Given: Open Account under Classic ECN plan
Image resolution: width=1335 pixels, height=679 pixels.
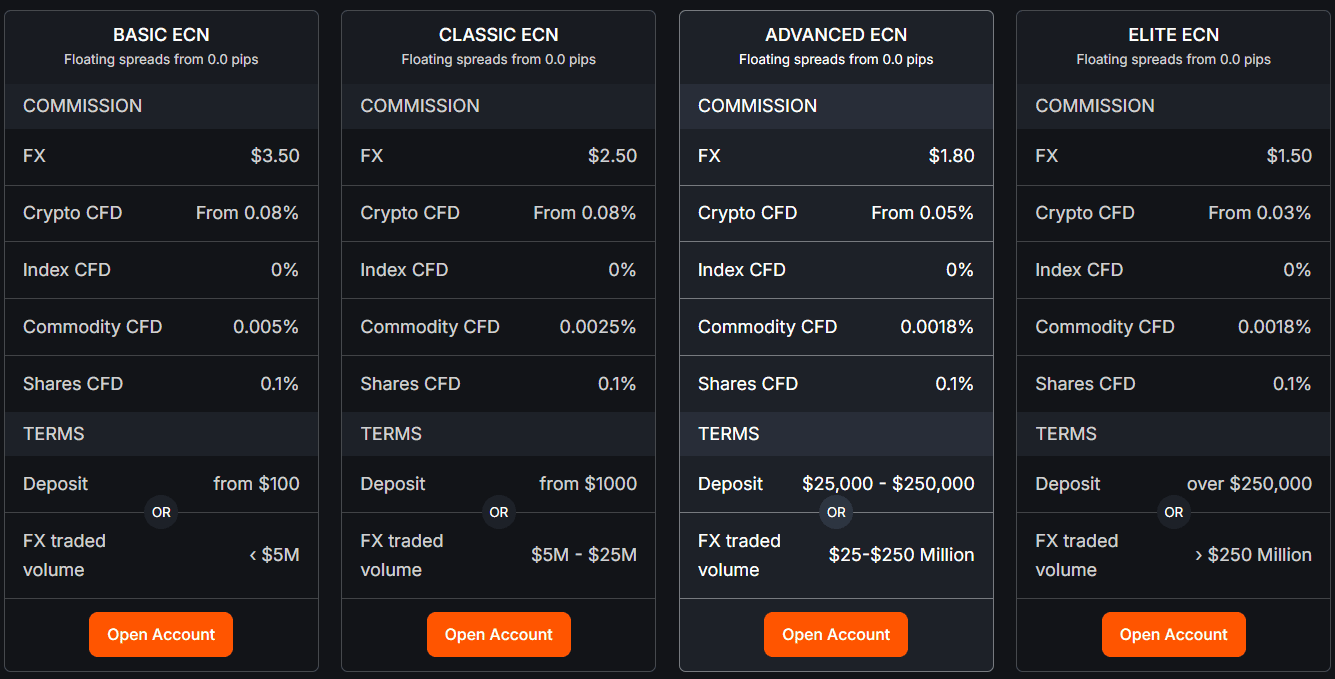Looking at the screenshot, I should (498, 634).
